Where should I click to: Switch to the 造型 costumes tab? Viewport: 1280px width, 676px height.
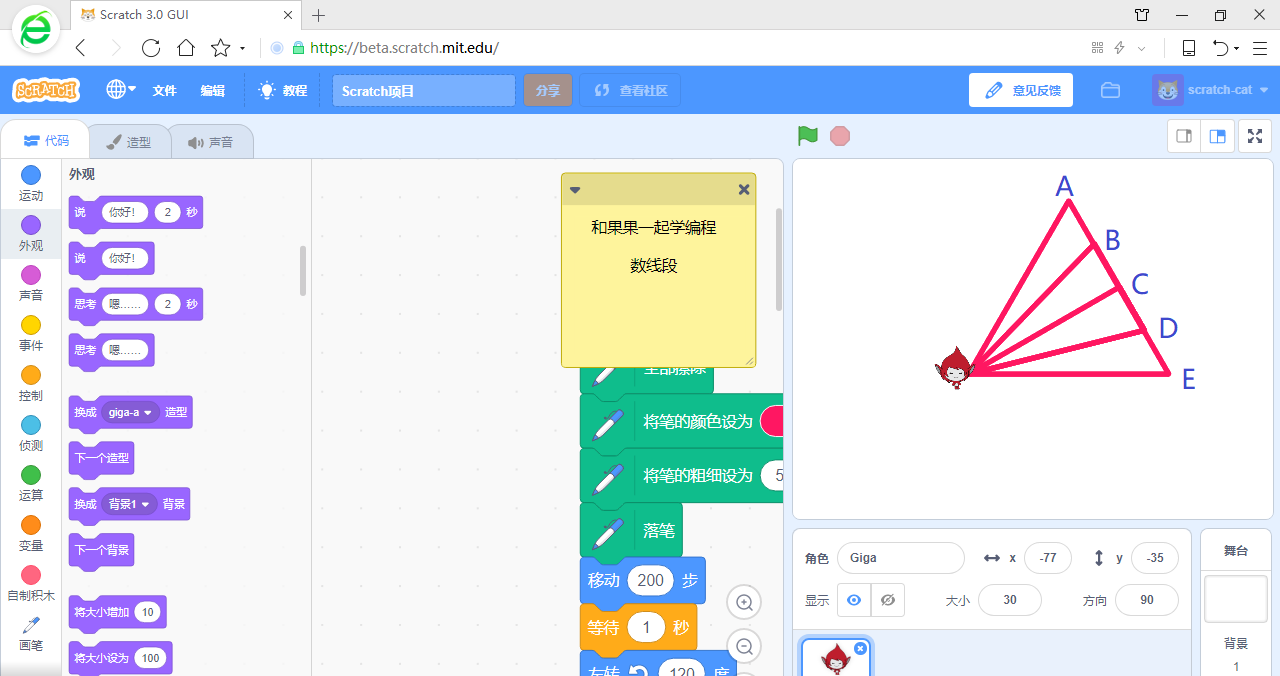click(x=129, y=142)
